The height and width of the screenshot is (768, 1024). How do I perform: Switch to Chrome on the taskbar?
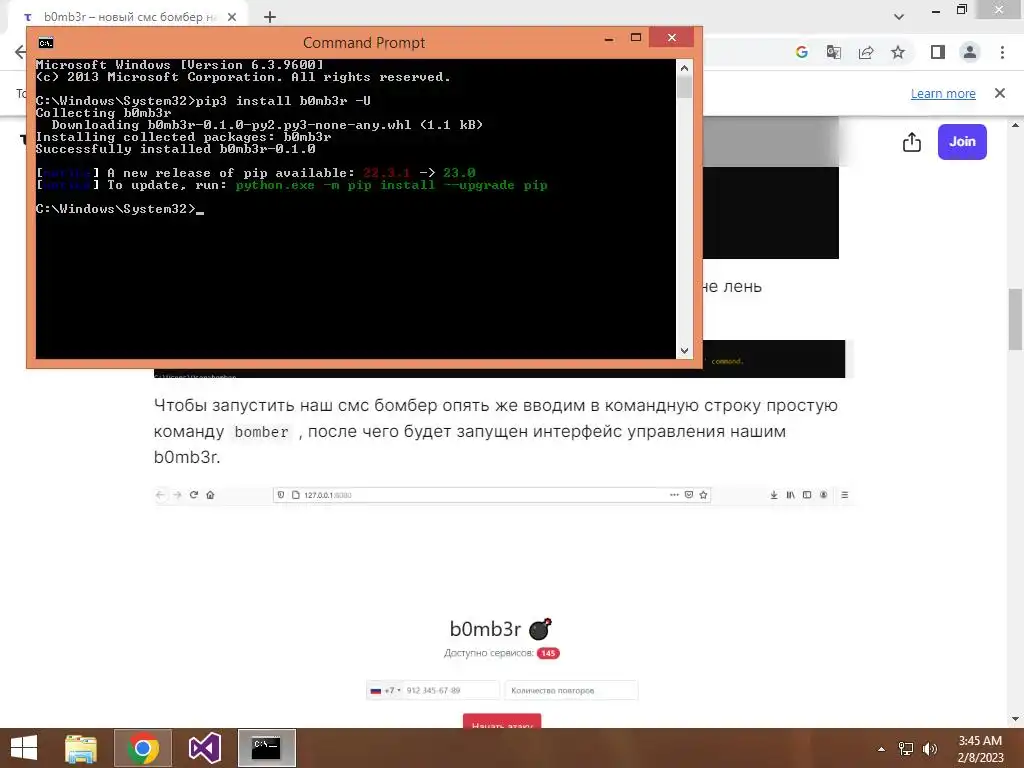pos(143,748)
